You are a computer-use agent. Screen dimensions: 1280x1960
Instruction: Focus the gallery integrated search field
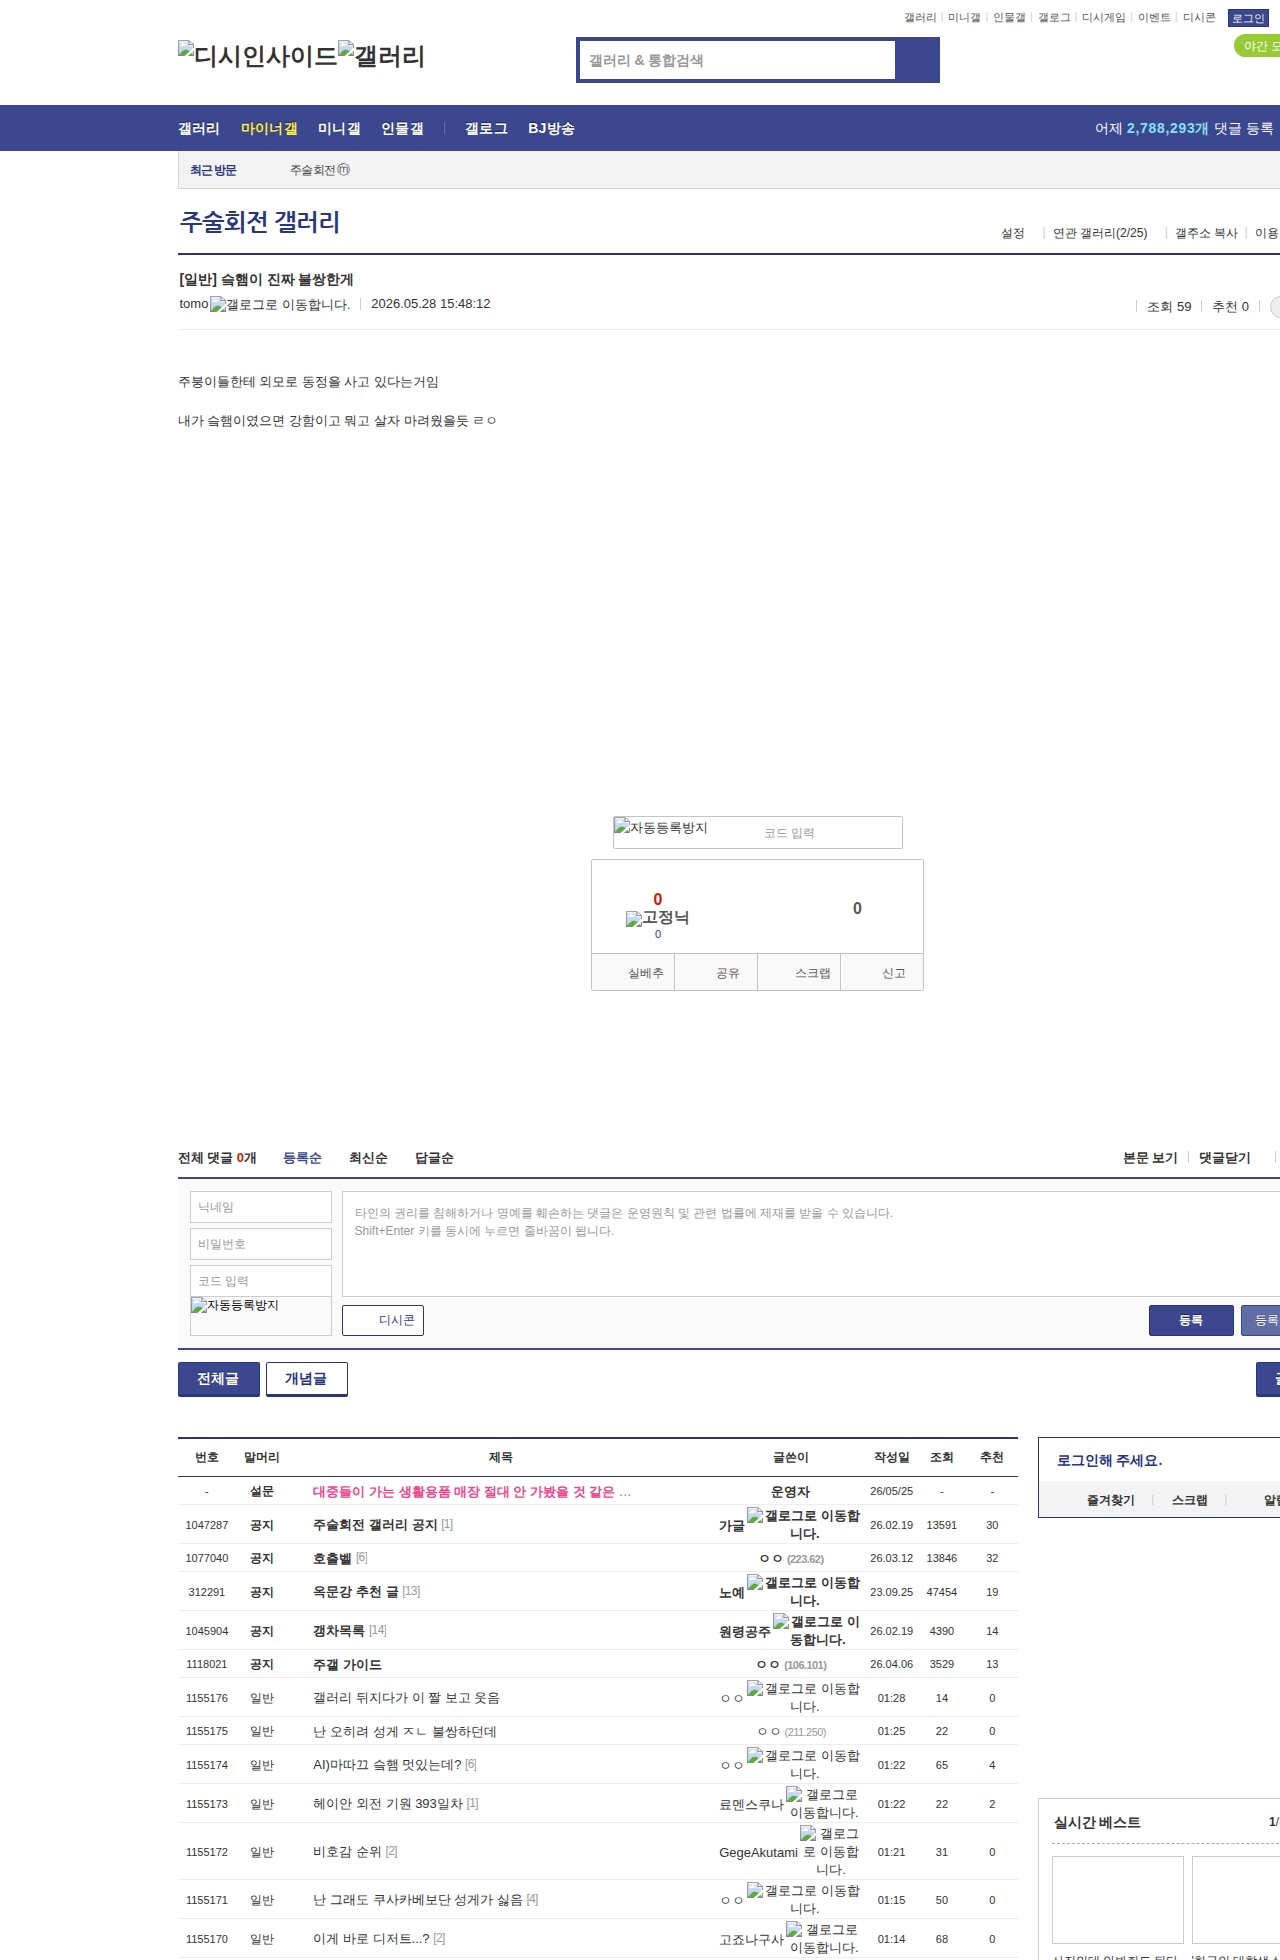[737, 60]
